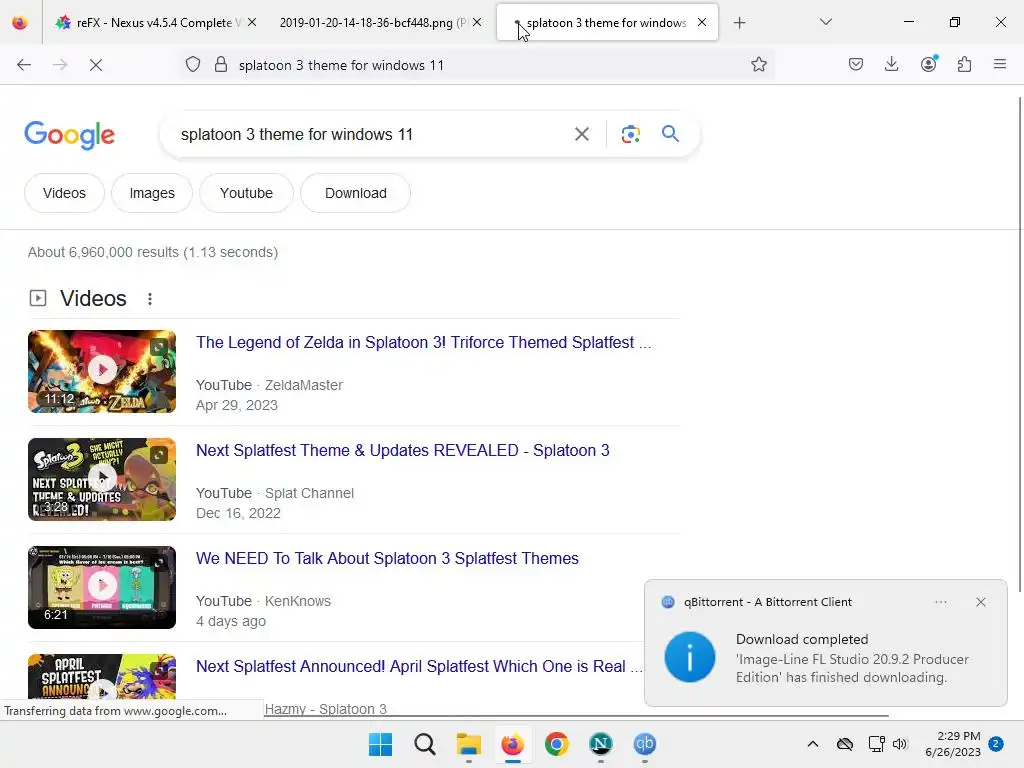Close the 2019-01-20 png tab
The width and height of the screenshot is (1024, 768).
(x=477, y=23)
